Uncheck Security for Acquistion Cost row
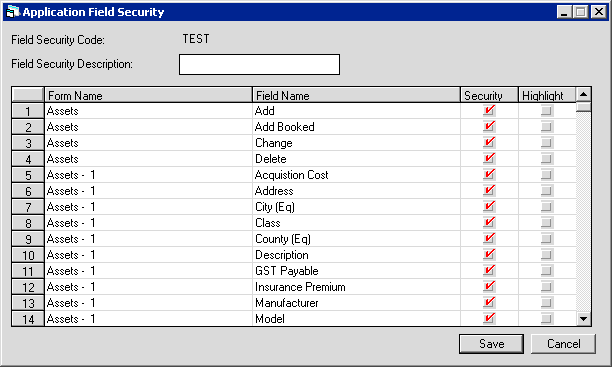This screenshot has width=612, height=367. (x=489, y=175)
